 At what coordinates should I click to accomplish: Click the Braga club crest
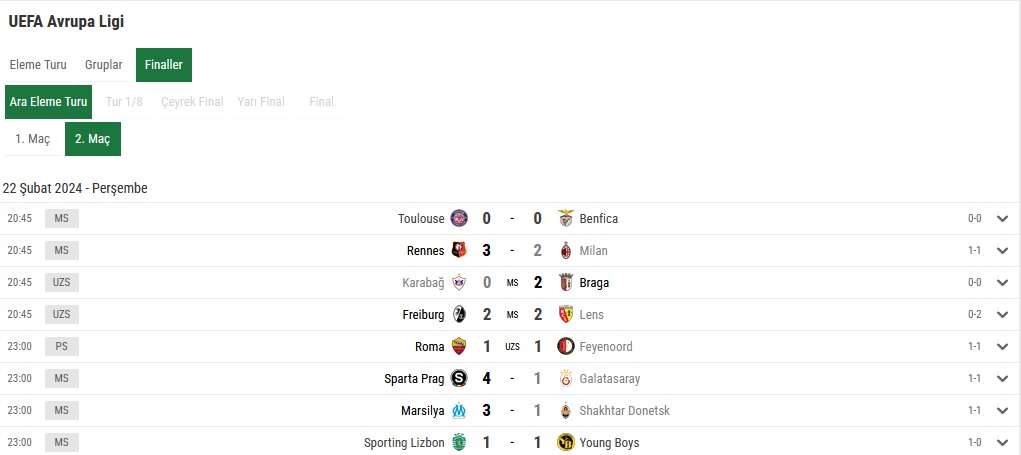point(566,283)
